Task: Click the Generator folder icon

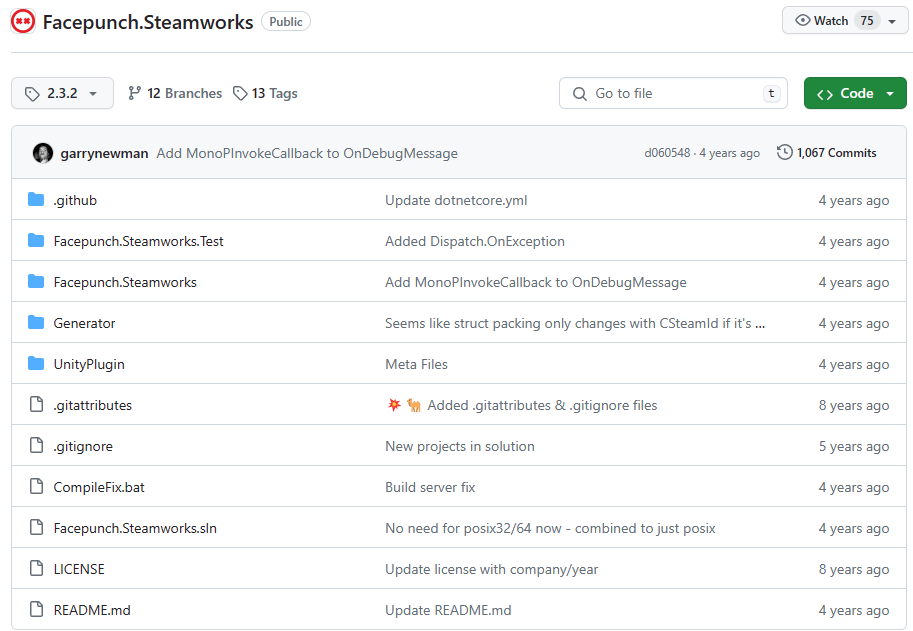Action: coord(36,322)
